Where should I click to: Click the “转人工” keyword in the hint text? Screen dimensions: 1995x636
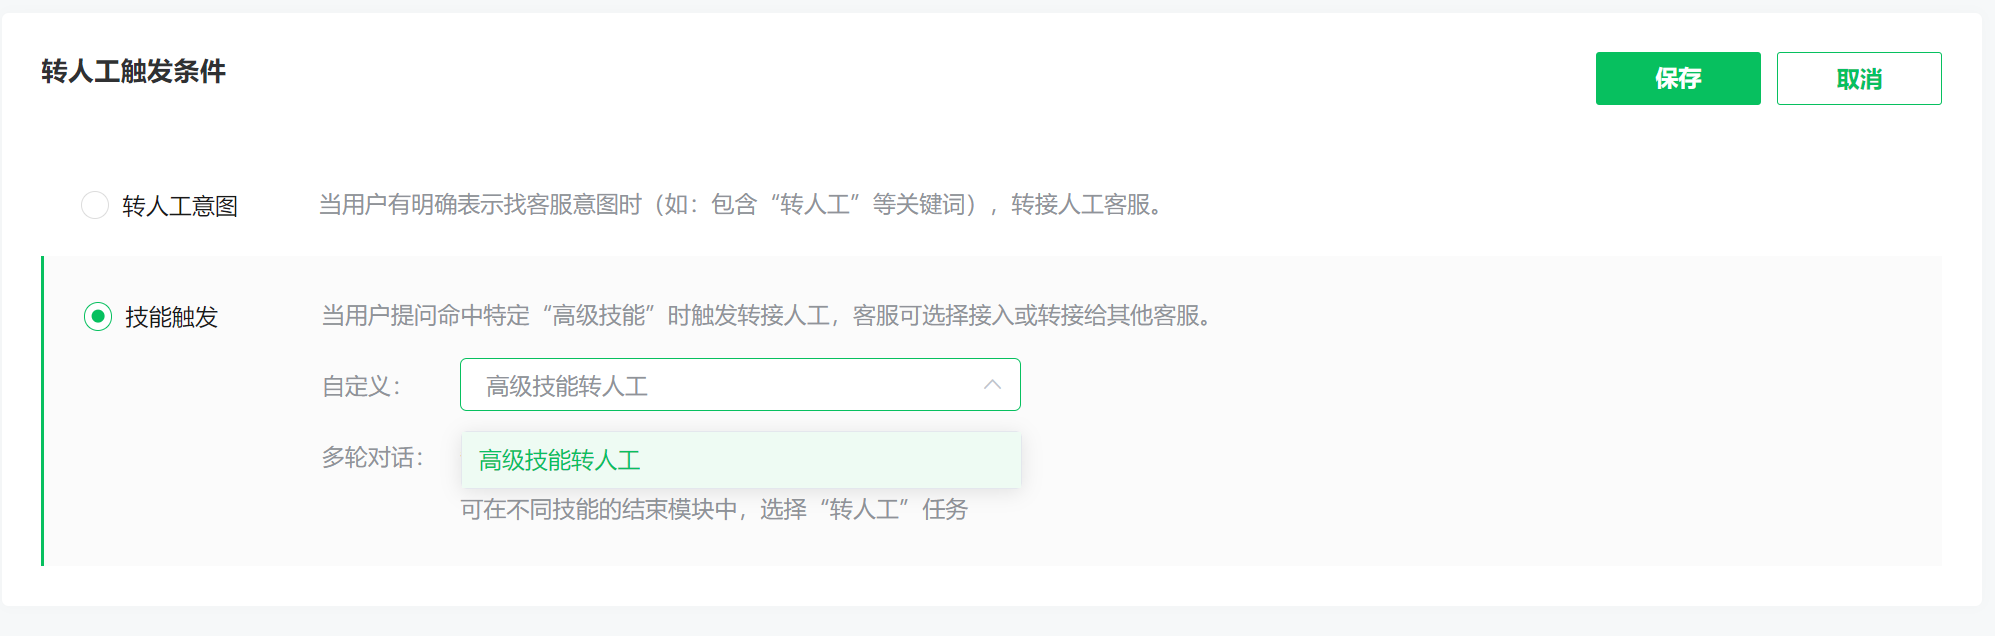[x=863, y=510]
